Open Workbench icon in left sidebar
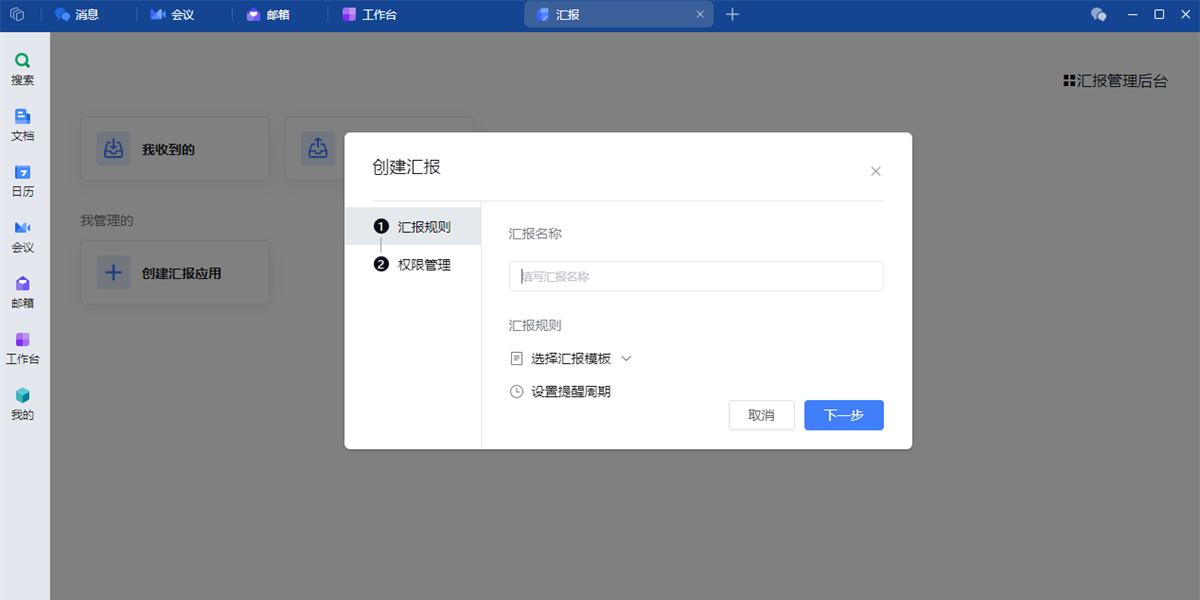Image resolution: width=1200 pixels, height=600 pixels. 22,340
